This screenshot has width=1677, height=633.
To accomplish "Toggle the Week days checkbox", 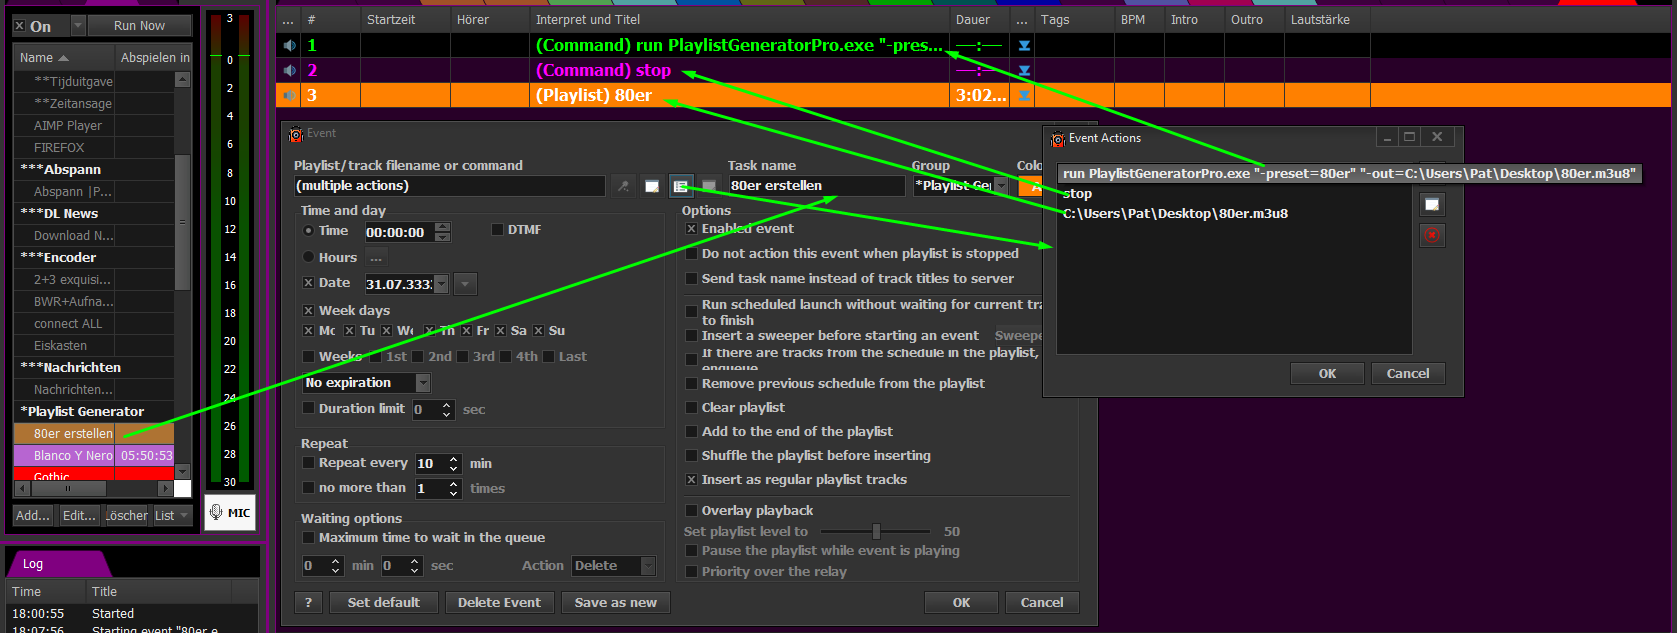I will [x=308, y=311].
